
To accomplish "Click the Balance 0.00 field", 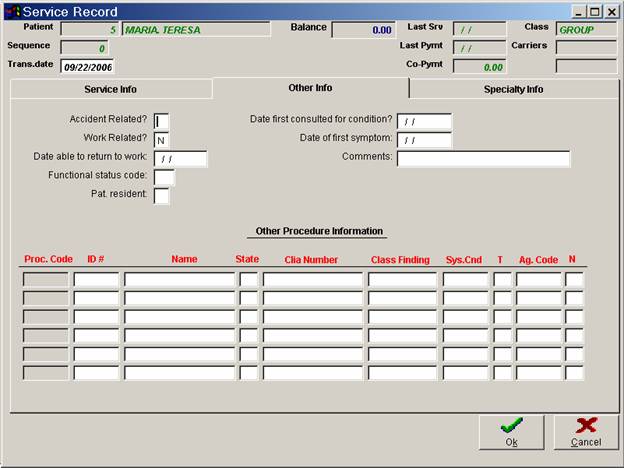I will (x=364, y=30).
